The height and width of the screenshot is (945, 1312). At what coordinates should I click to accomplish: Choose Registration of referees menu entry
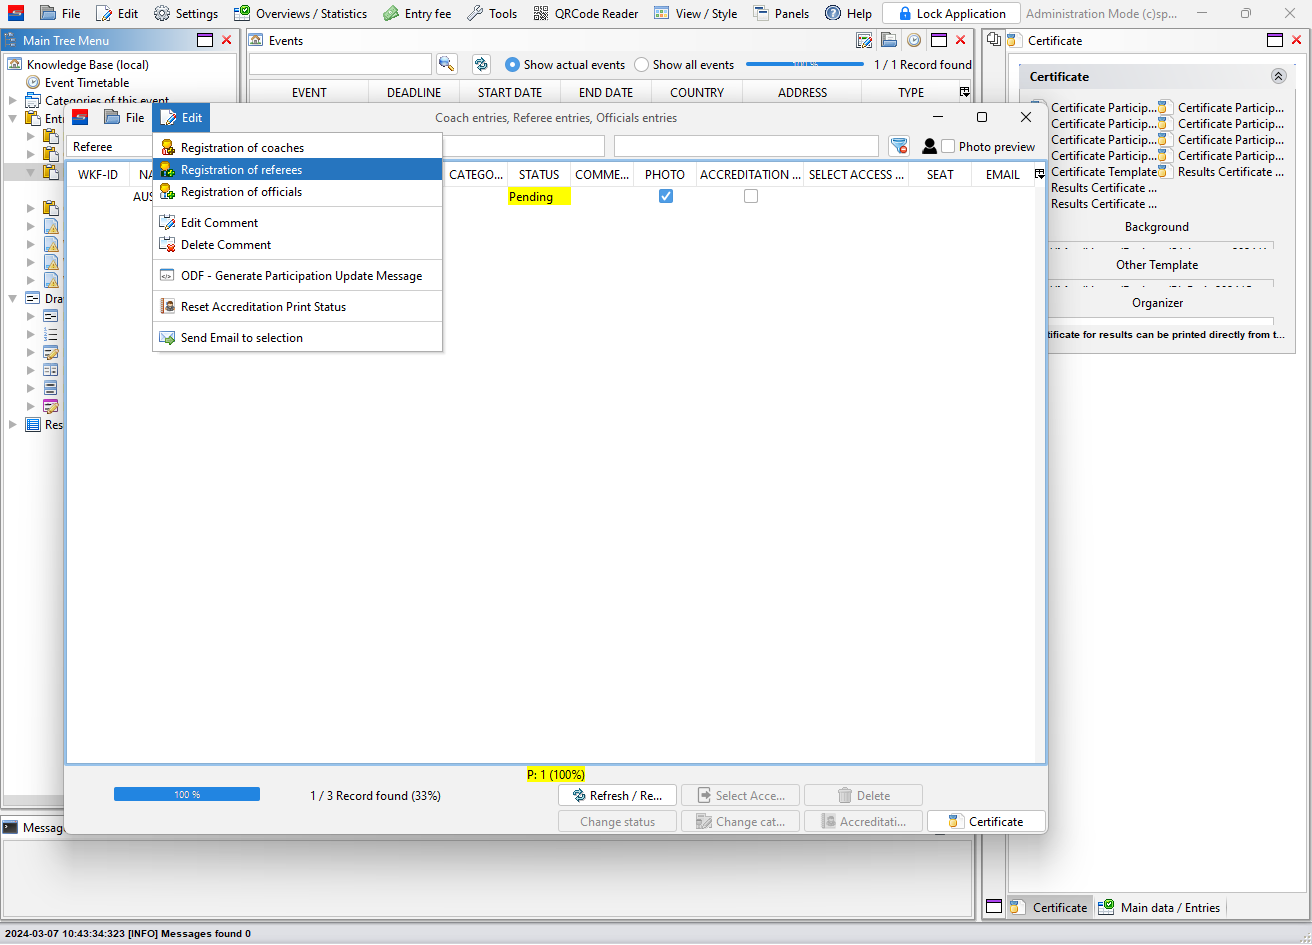[x=298, y=170]
